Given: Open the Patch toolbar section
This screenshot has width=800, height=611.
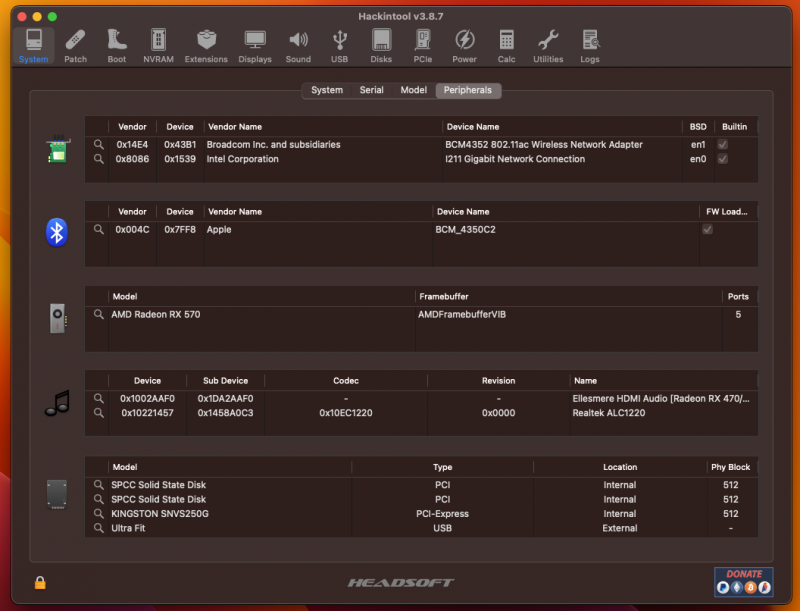Looking at the screenshot, I should click(75, 45).
